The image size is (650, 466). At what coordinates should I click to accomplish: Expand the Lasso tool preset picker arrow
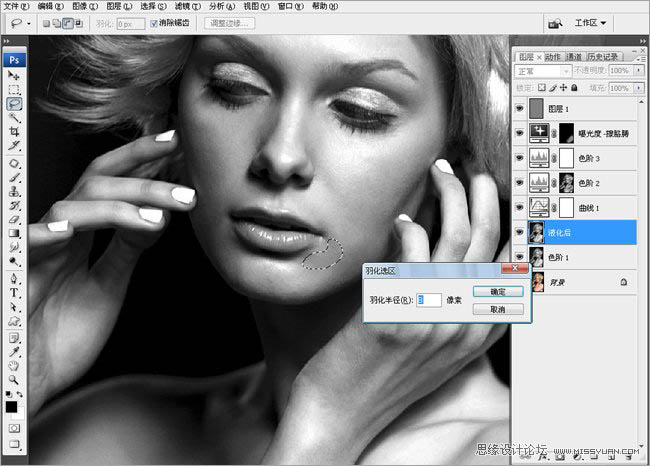27,22
